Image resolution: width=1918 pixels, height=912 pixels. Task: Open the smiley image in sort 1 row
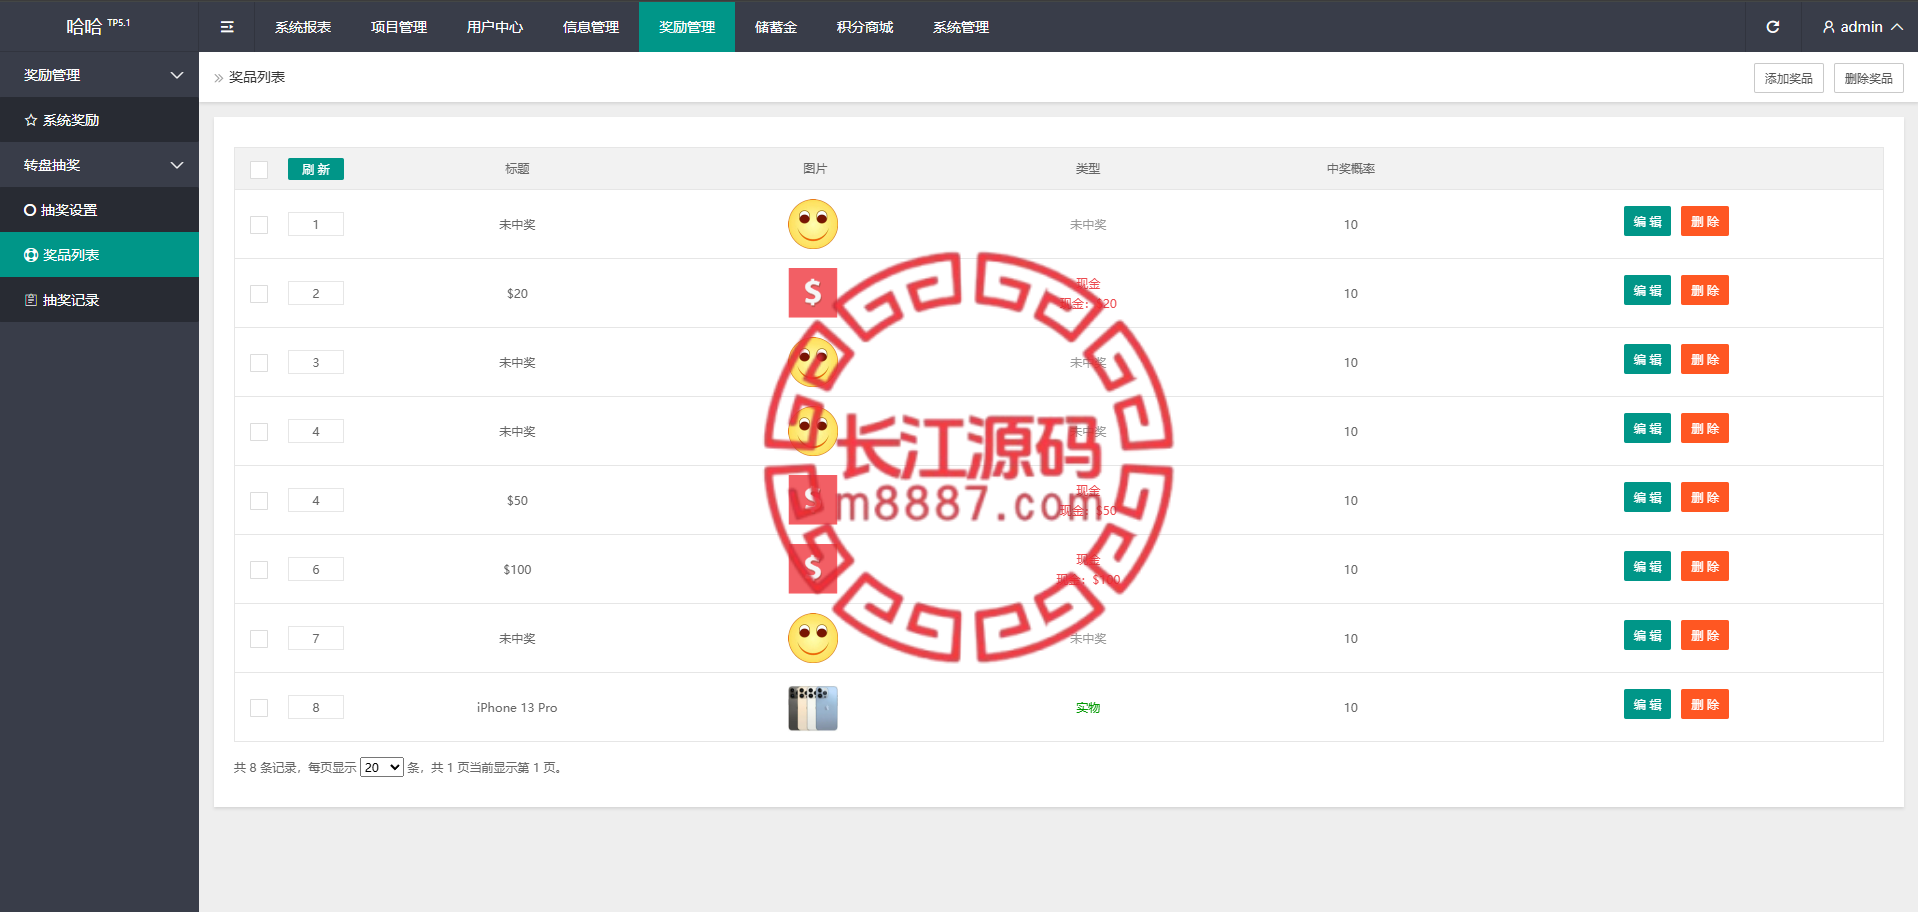click(x=813, y=224)
